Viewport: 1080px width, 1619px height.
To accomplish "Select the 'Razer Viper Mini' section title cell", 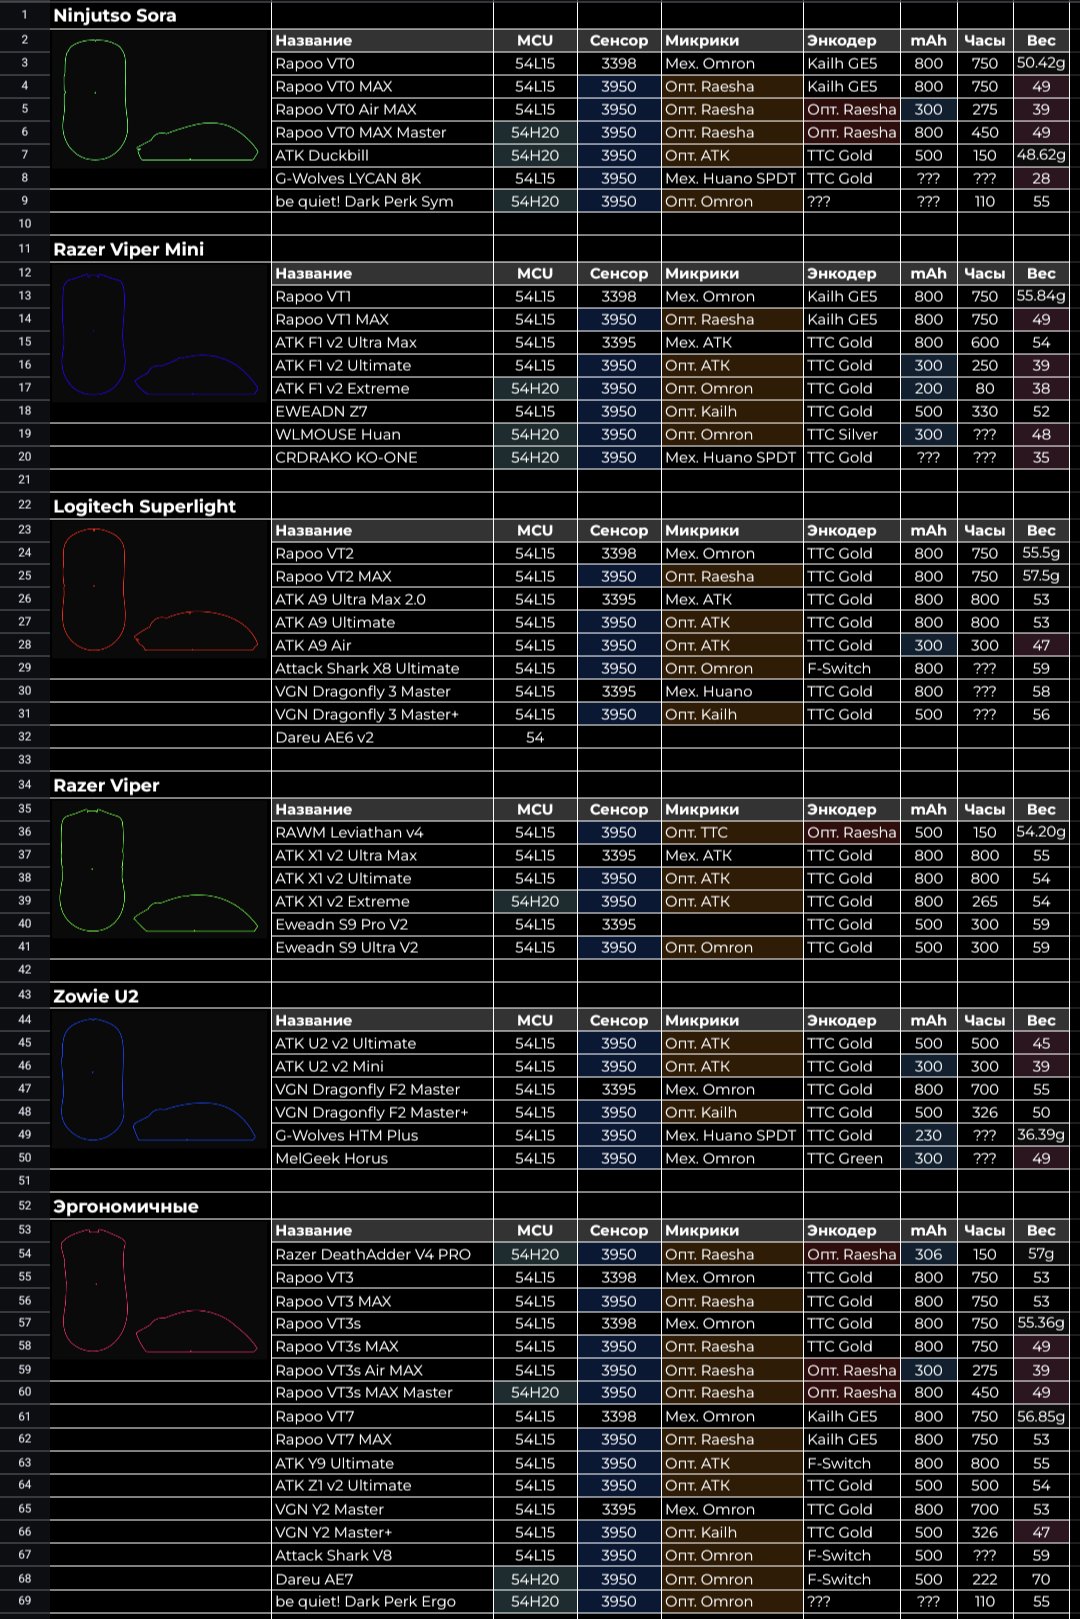I will (x=160, y=249).
